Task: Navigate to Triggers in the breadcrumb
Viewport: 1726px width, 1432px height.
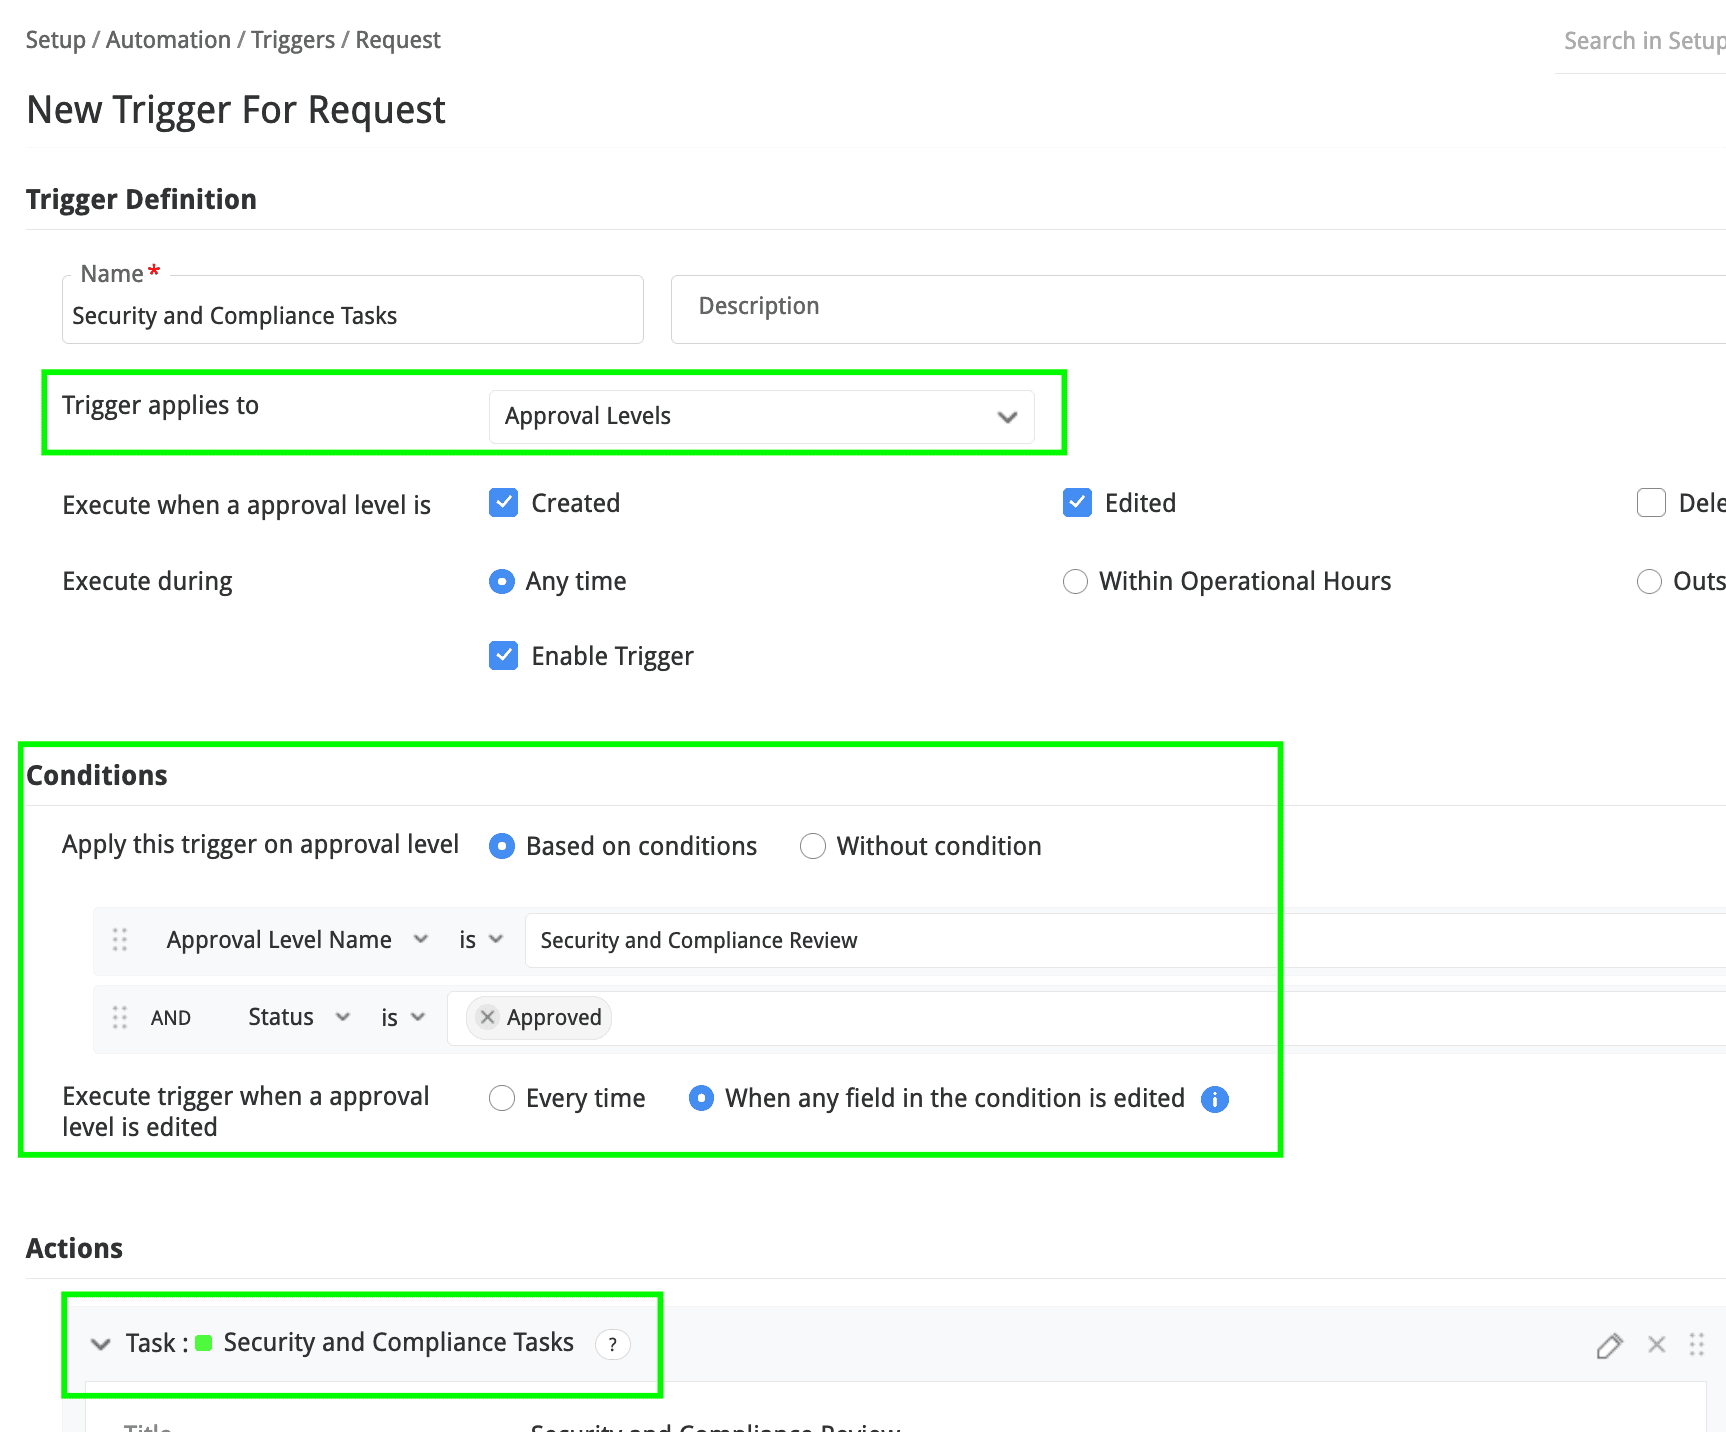Action: coord(292,40)
